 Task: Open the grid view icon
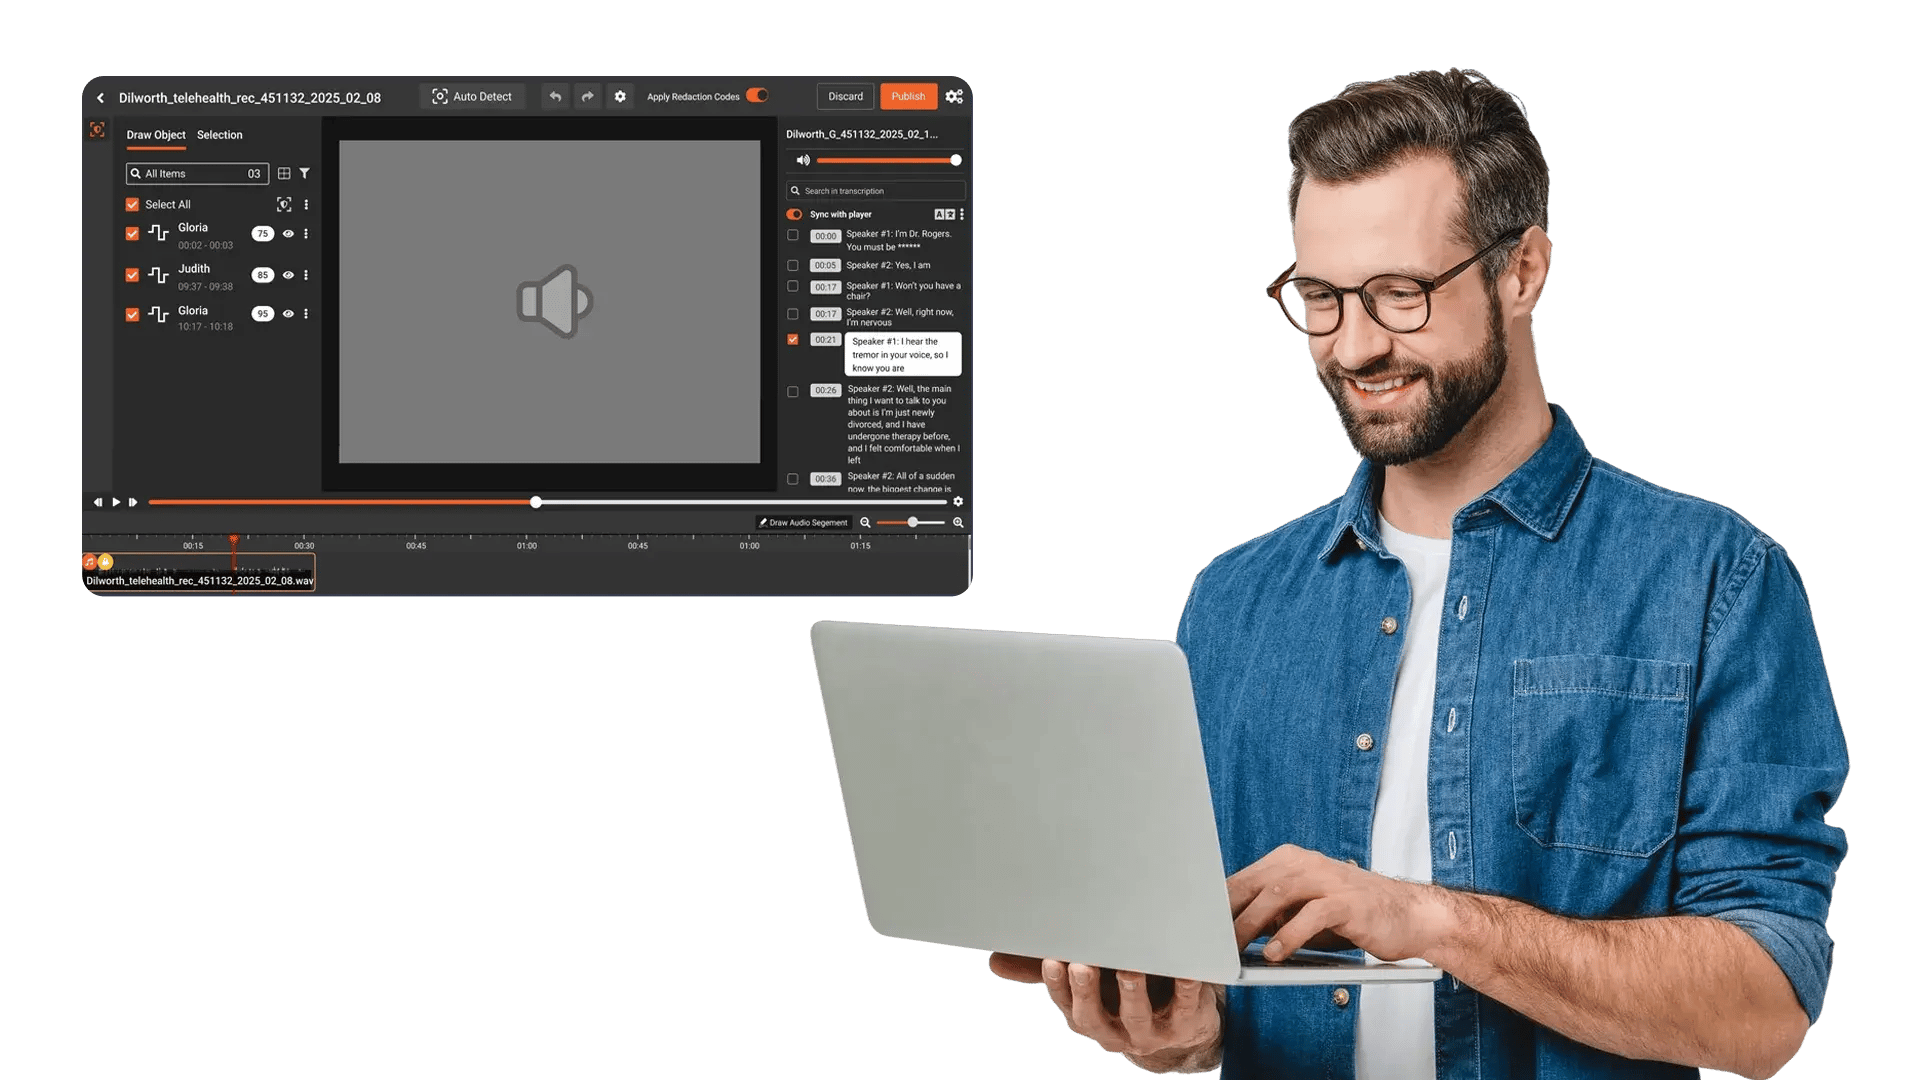click(x=284, y=173)
